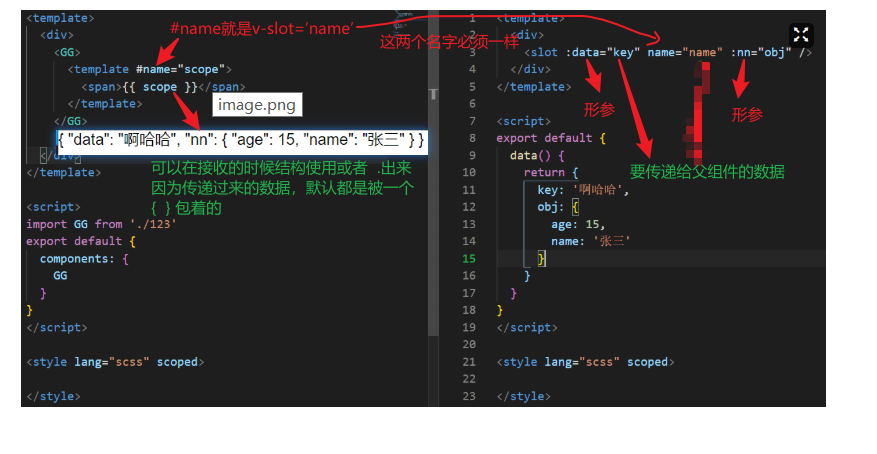Click the name: '张三' line
877x454 pixels.
[x=591, y=242]
